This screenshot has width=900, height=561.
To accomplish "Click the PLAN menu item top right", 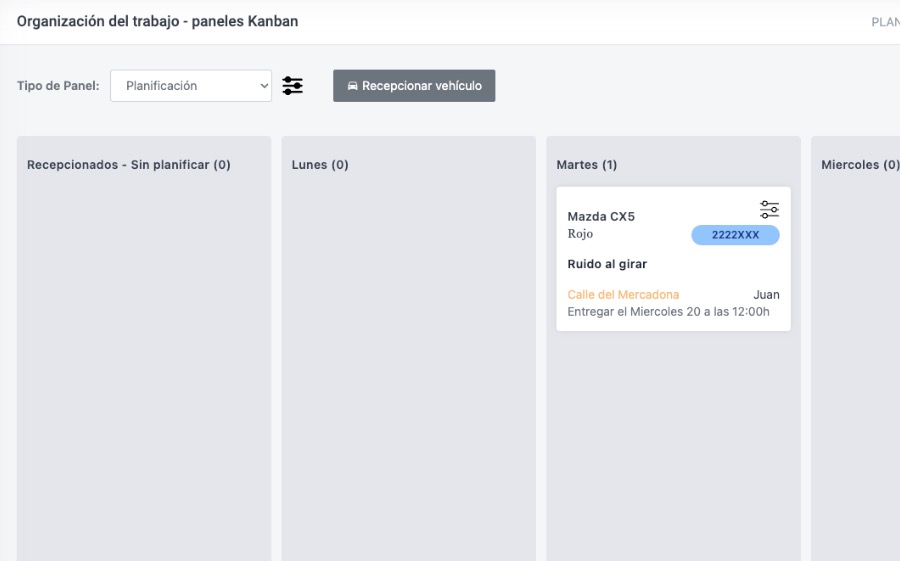I will (885, 22).
